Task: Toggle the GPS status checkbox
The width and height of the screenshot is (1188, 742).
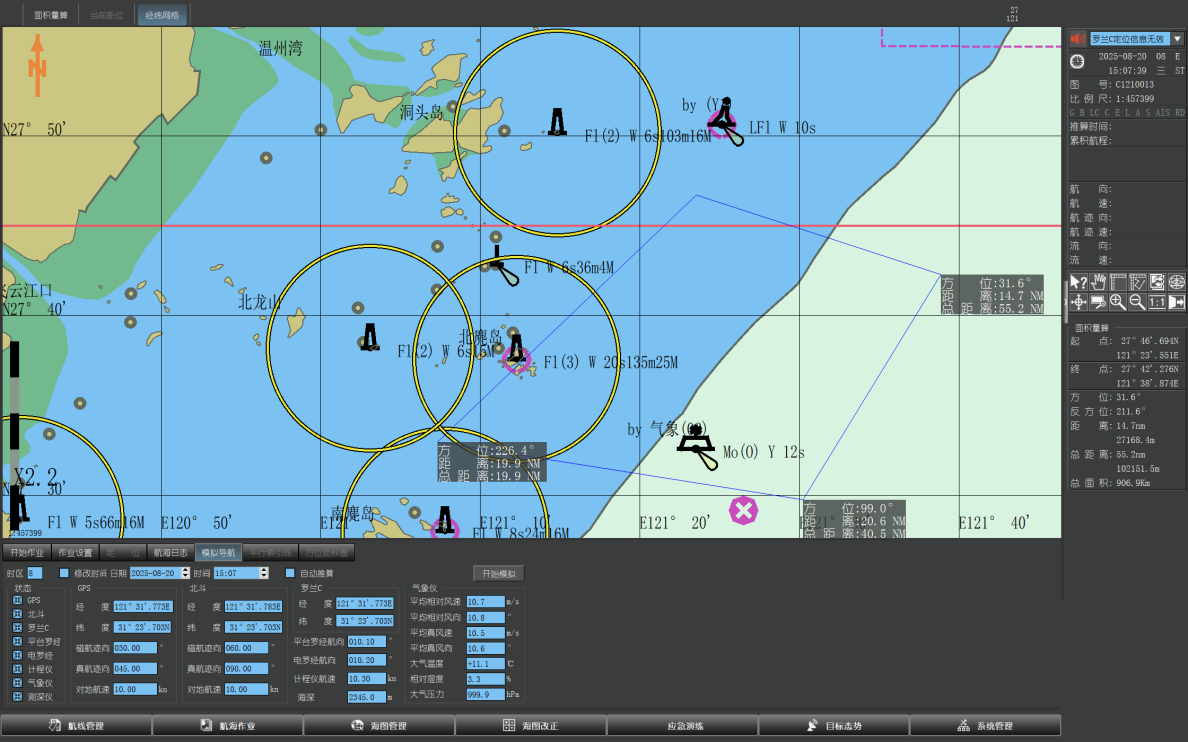Action: (17, 600)
